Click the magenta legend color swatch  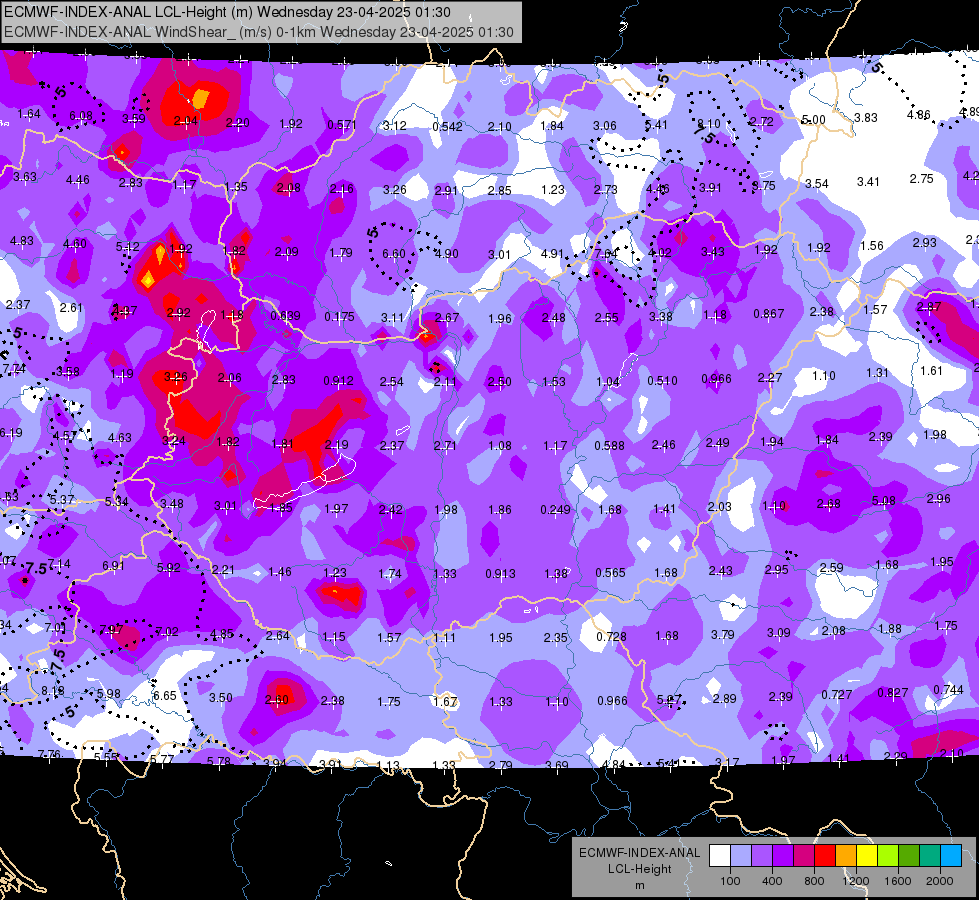pos(804,855)
